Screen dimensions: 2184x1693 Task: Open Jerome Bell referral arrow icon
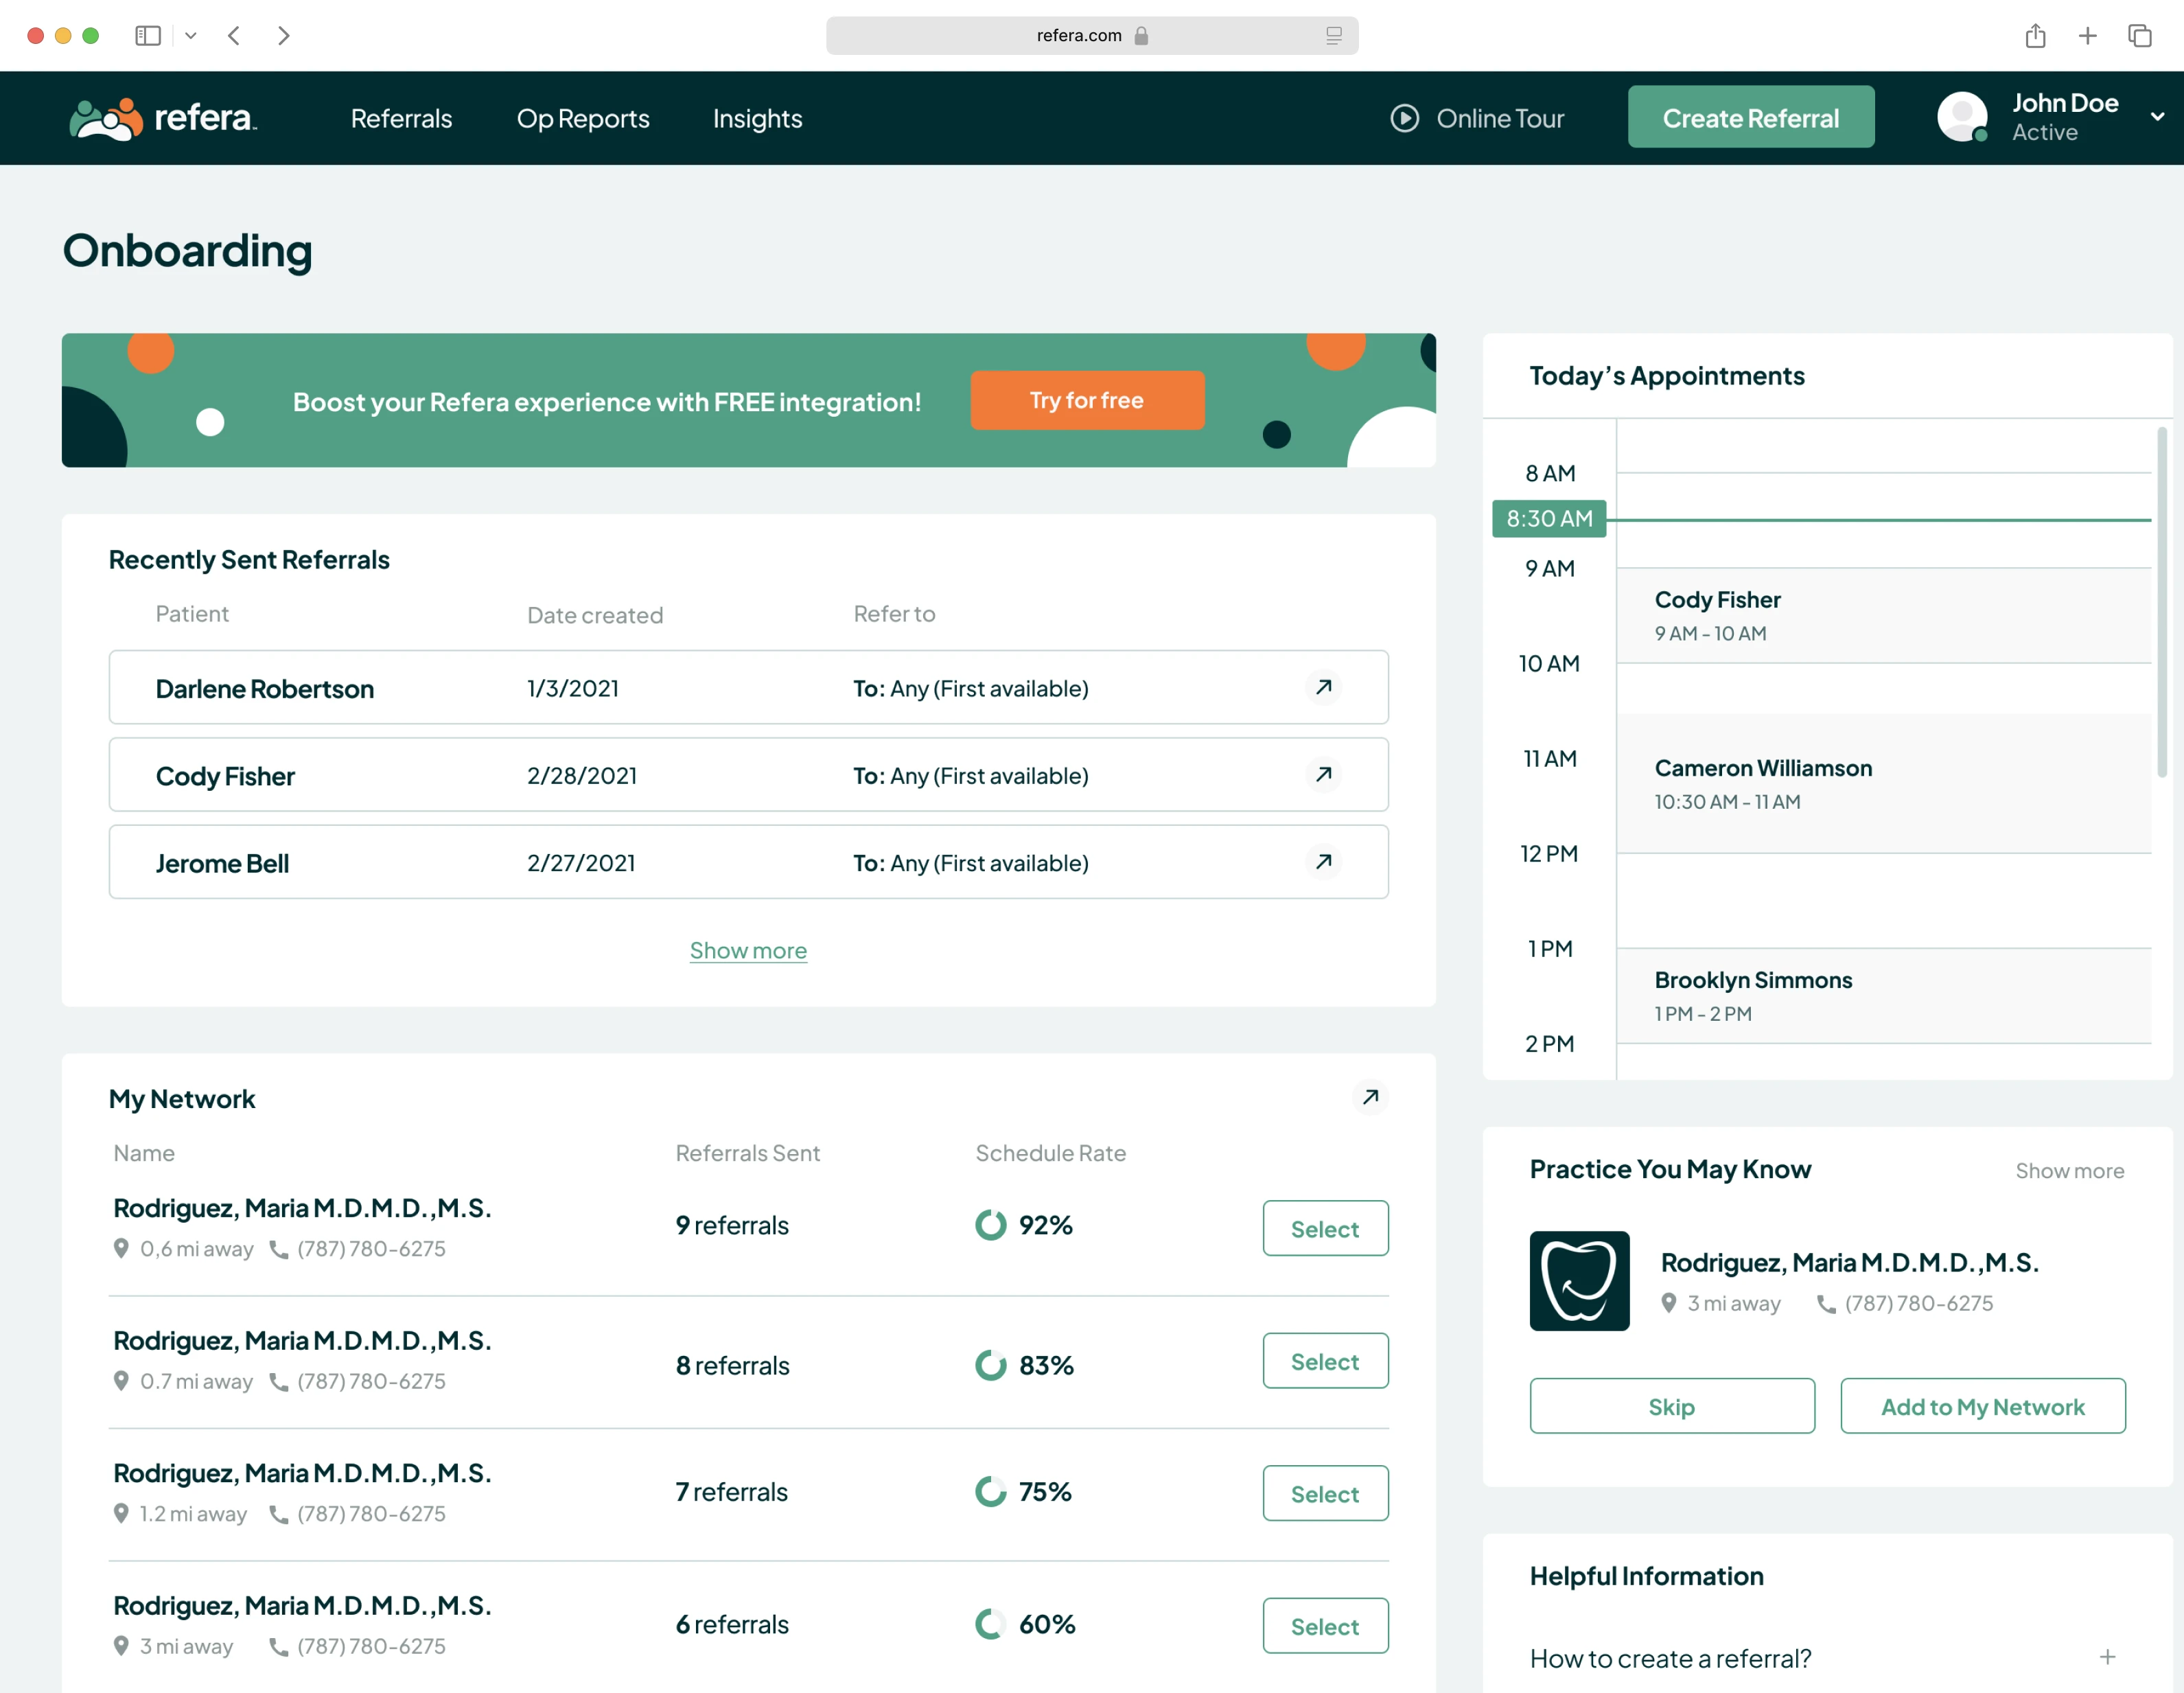(x=1323, y=861)
